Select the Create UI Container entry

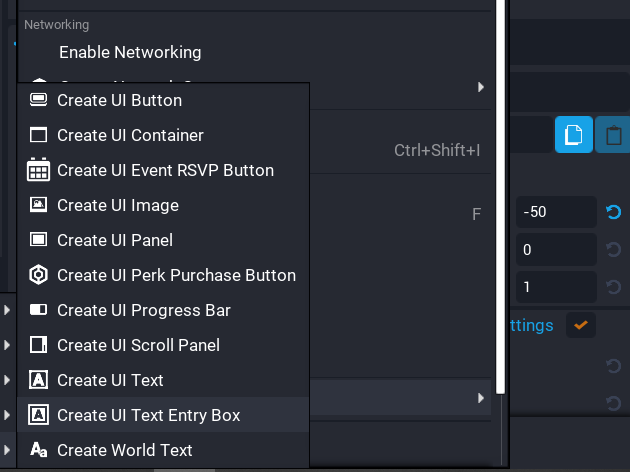click(x=130, y=135)
